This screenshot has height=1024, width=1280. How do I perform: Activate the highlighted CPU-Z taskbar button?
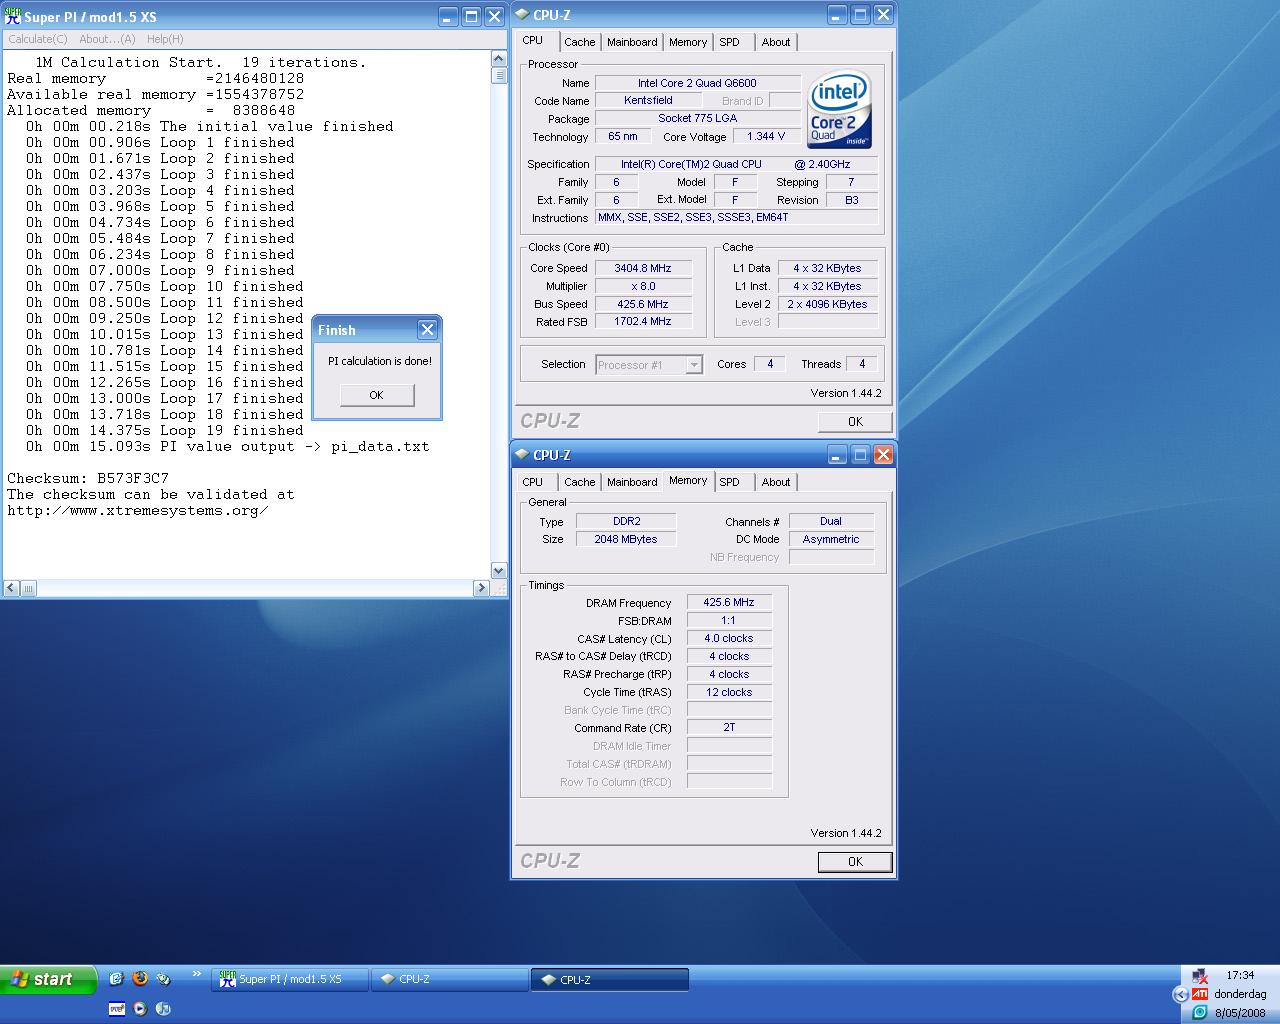tap(610, 980)
